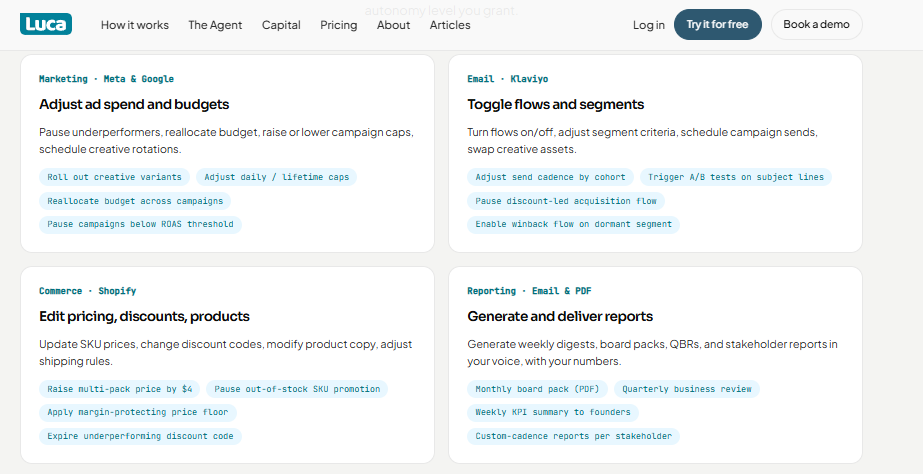This screenshot has width=923, height=474.
Task: Select the Enable winback flow on dormant segment tag
Action: click(573, 224)
